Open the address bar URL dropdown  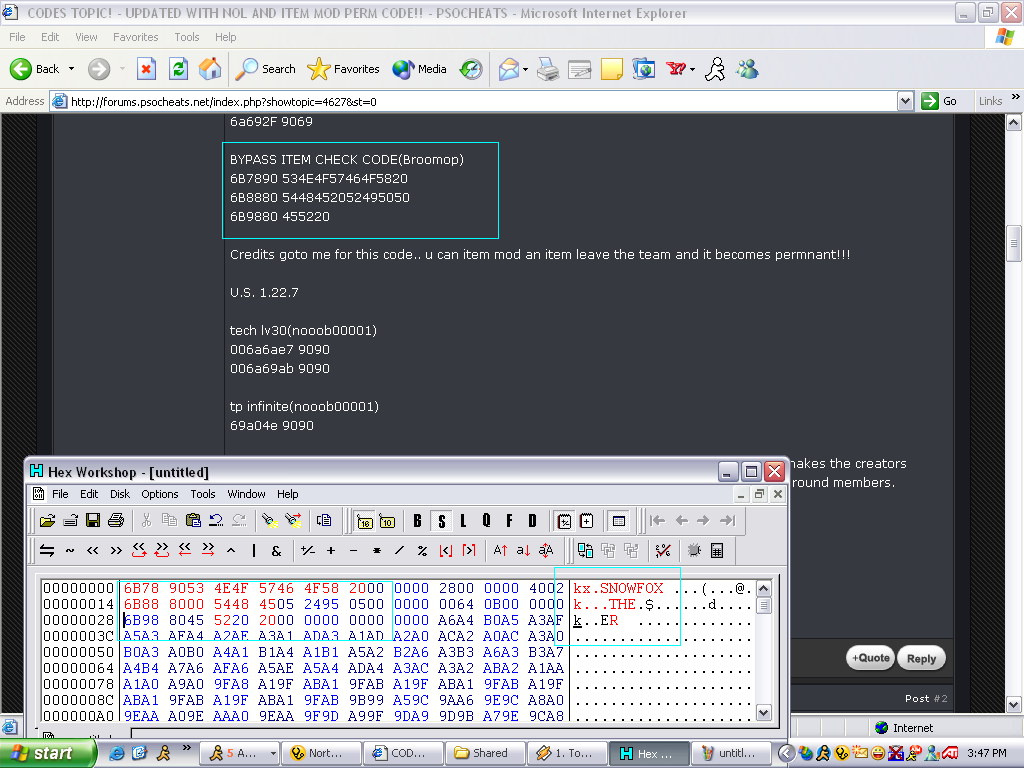[x=904, y=101]
